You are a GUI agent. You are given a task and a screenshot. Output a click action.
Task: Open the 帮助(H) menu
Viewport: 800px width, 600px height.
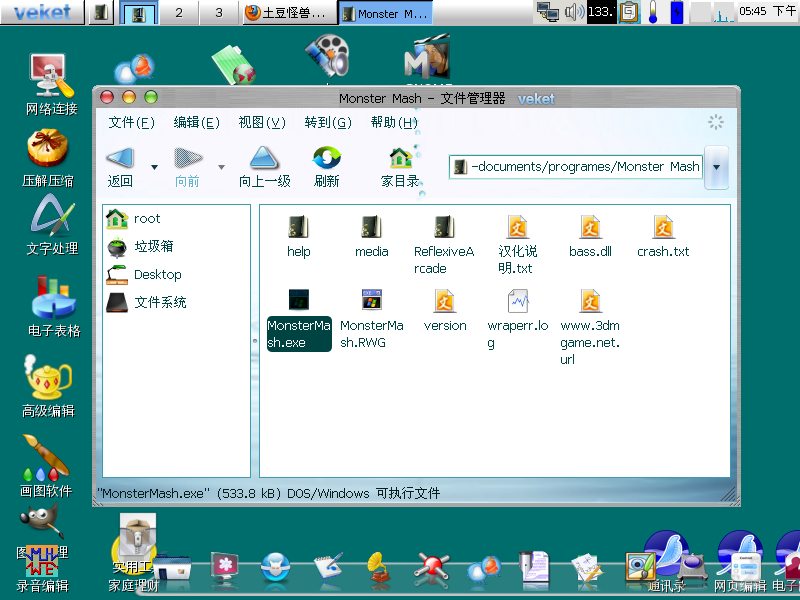click(394, 122)
